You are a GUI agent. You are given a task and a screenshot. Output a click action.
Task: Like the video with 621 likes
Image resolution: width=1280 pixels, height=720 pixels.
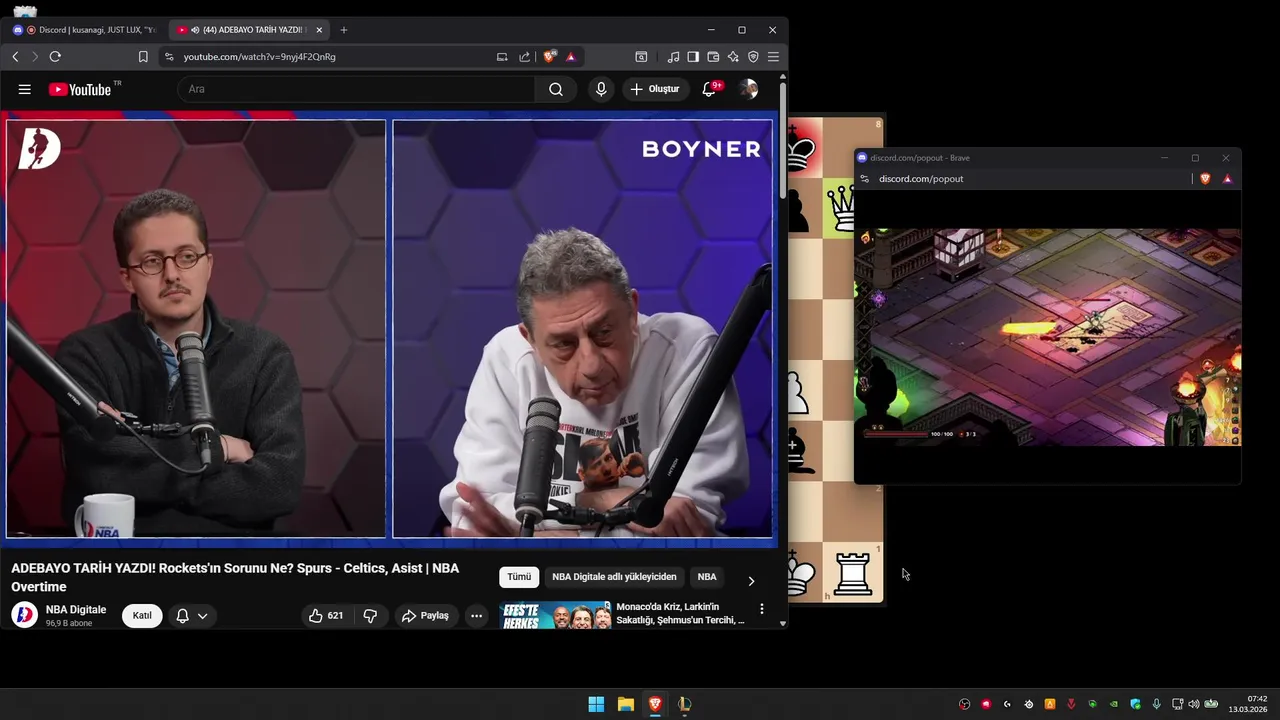[326, 616]
